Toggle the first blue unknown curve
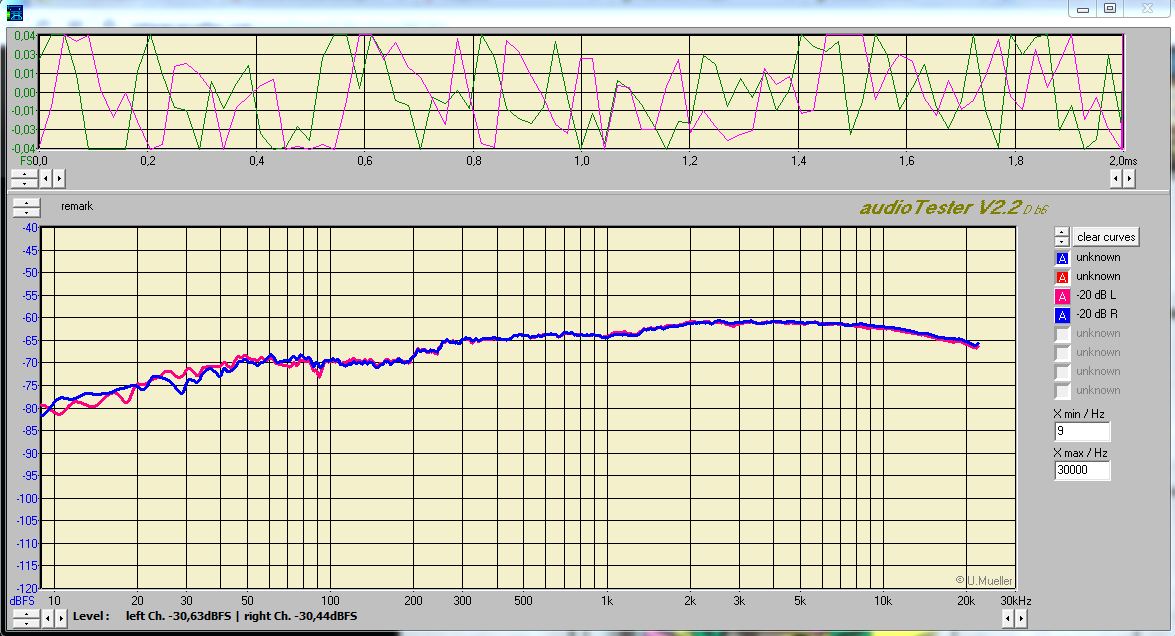This screenshot has height=636, width=1175. tap(1062, 258)
